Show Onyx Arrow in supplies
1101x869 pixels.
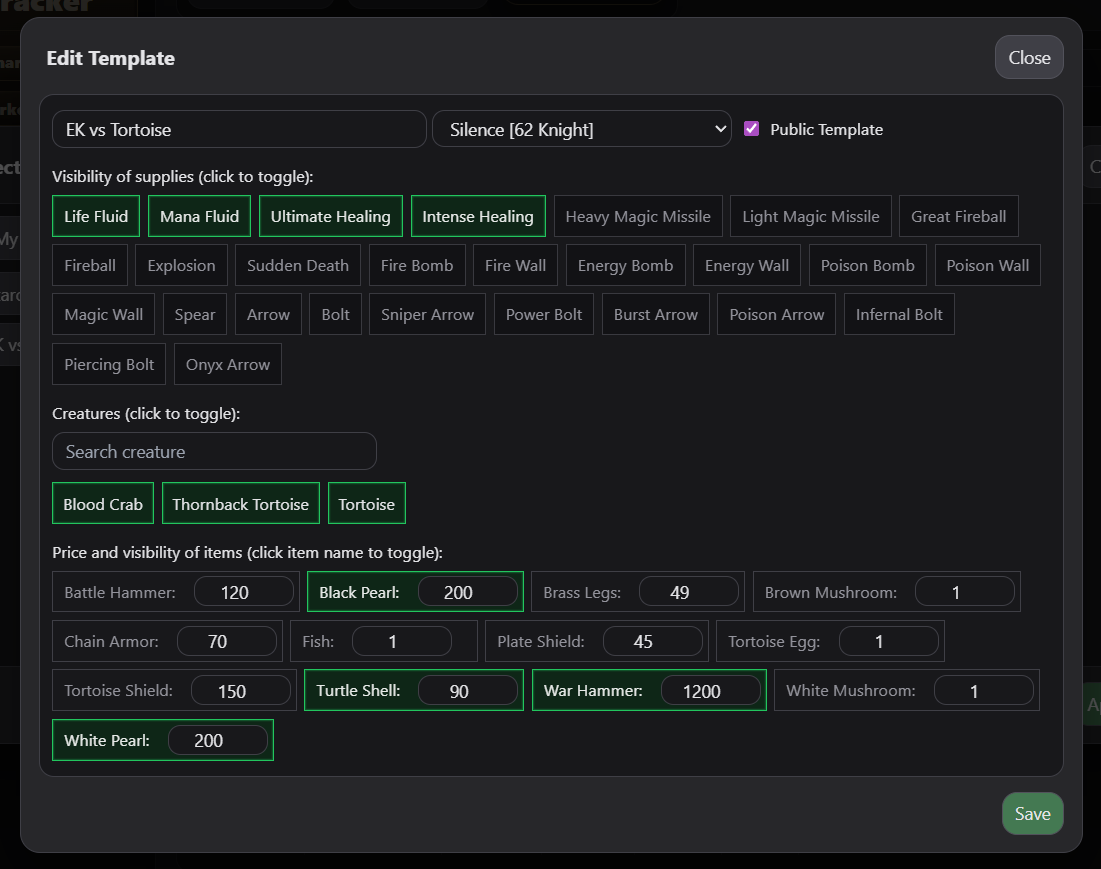[228, 364]
